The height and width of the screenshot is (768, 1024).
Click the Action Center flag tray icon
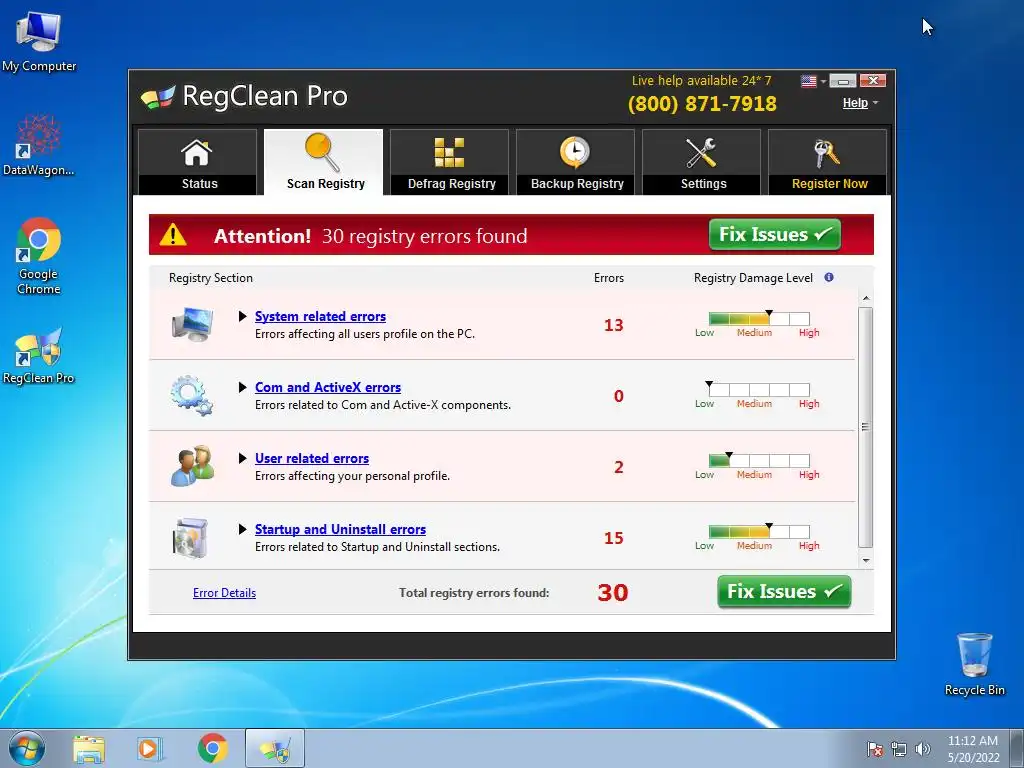click(875, 749)
